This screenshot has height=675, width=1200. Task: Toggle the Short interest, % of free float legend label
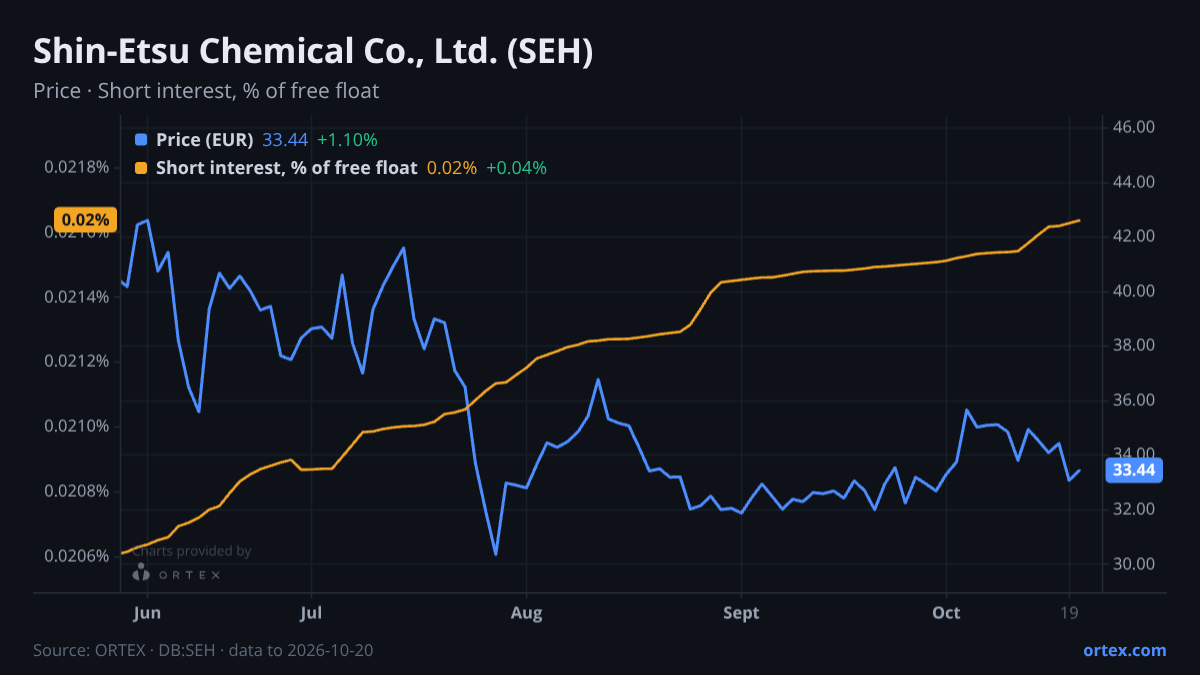tap(286, 168)
